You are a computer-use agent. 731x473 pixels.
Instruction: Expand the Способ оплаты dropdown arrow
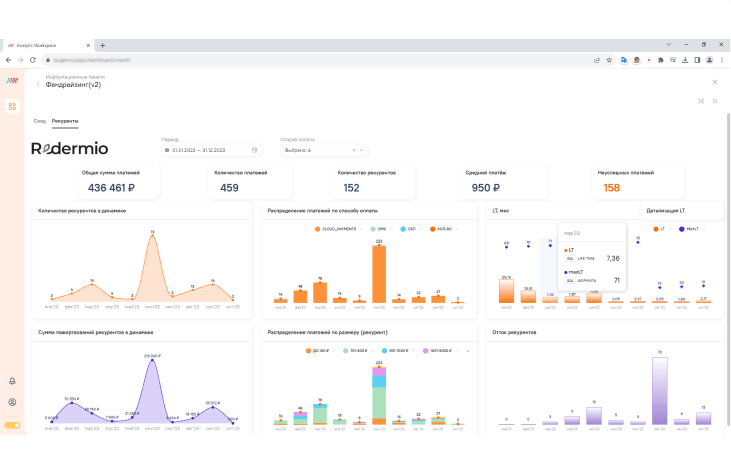(362, 150)
